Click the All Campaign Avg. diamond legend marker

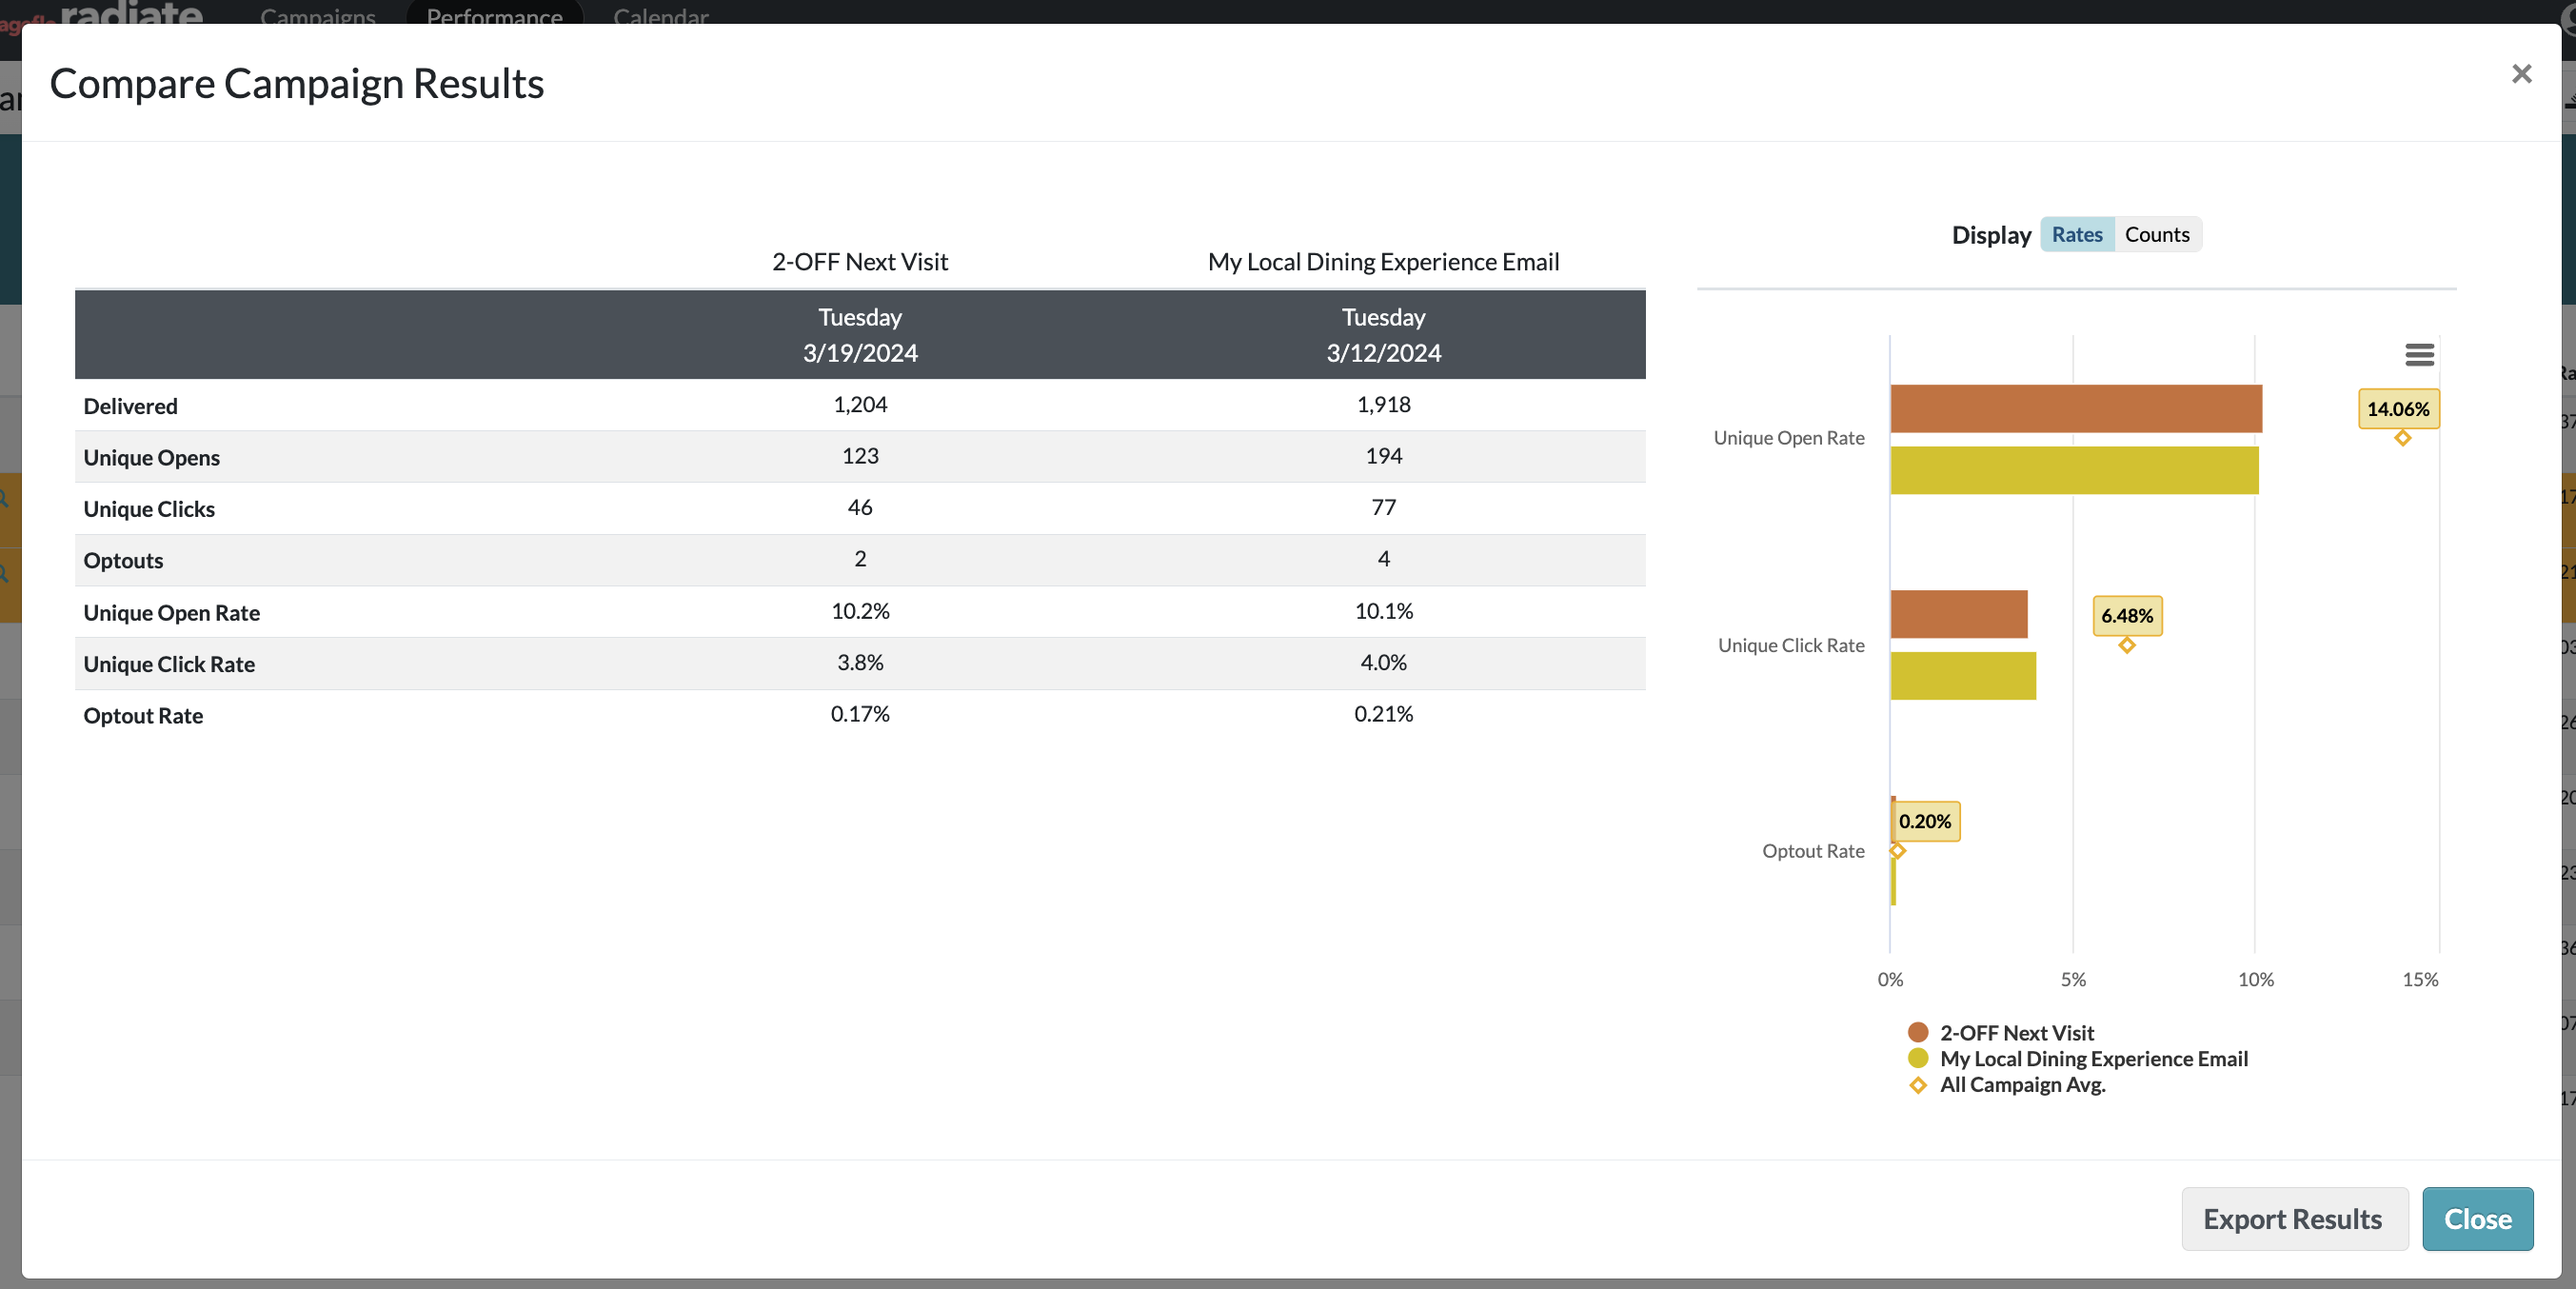[1917, 1085]
